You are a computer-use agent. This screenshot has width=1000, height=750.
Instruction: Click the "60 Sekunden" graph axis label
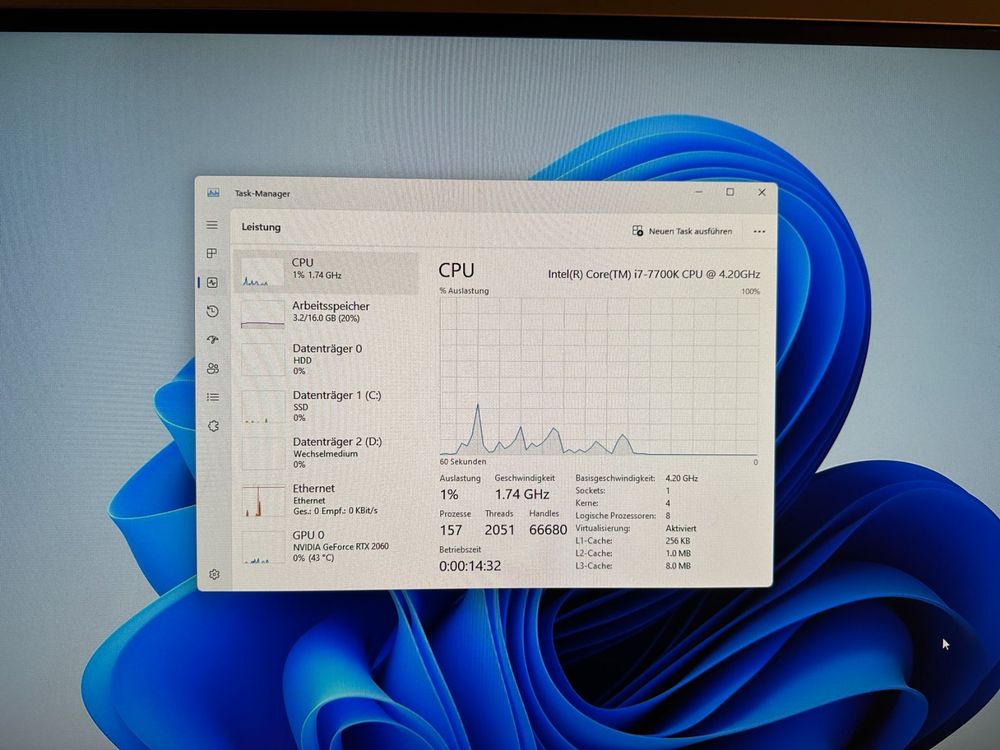point(462,461)
